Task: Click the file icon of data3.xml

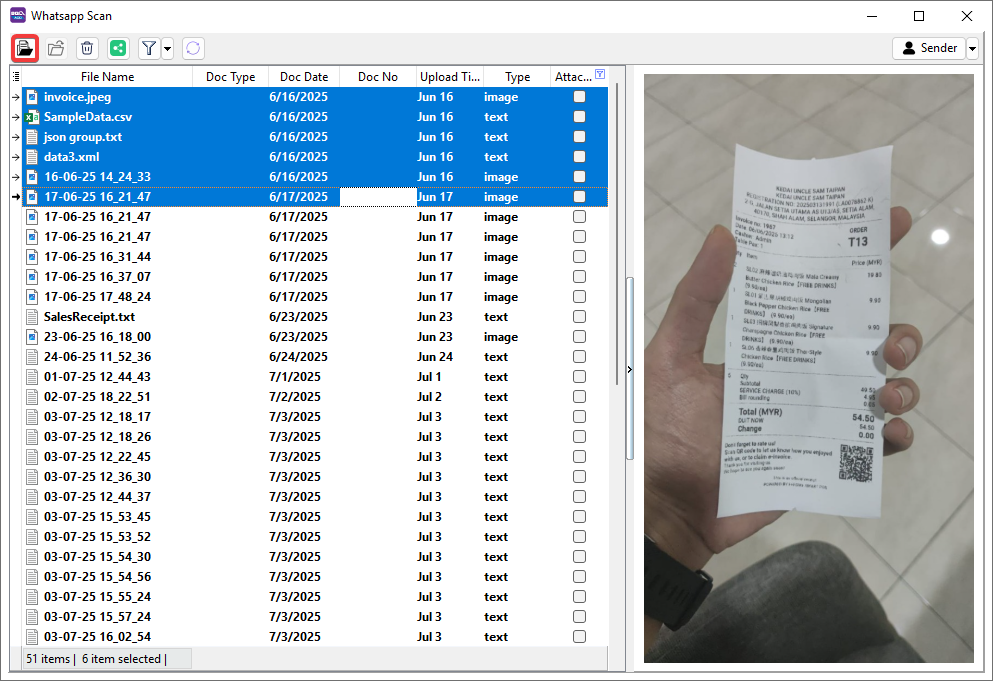Action: coord(32,156)
